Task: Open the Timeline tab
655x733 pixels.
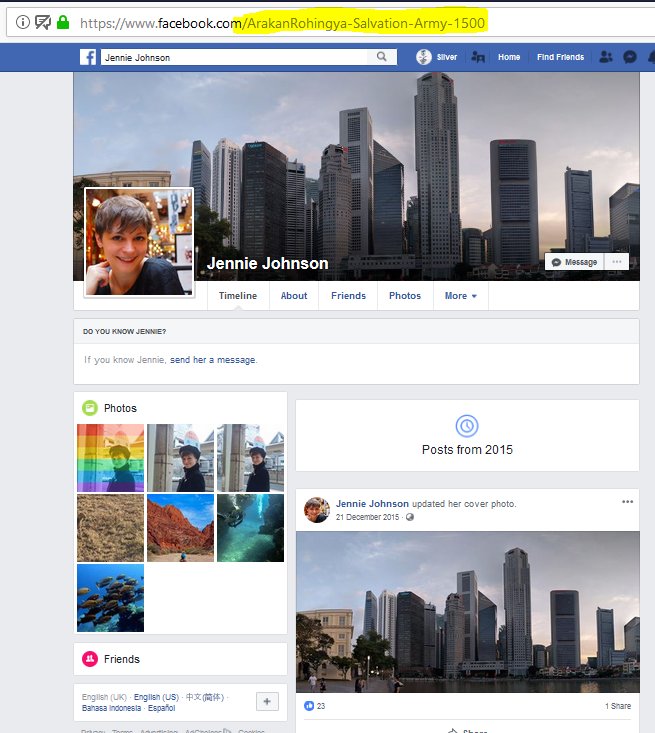Action: (238, 296)
